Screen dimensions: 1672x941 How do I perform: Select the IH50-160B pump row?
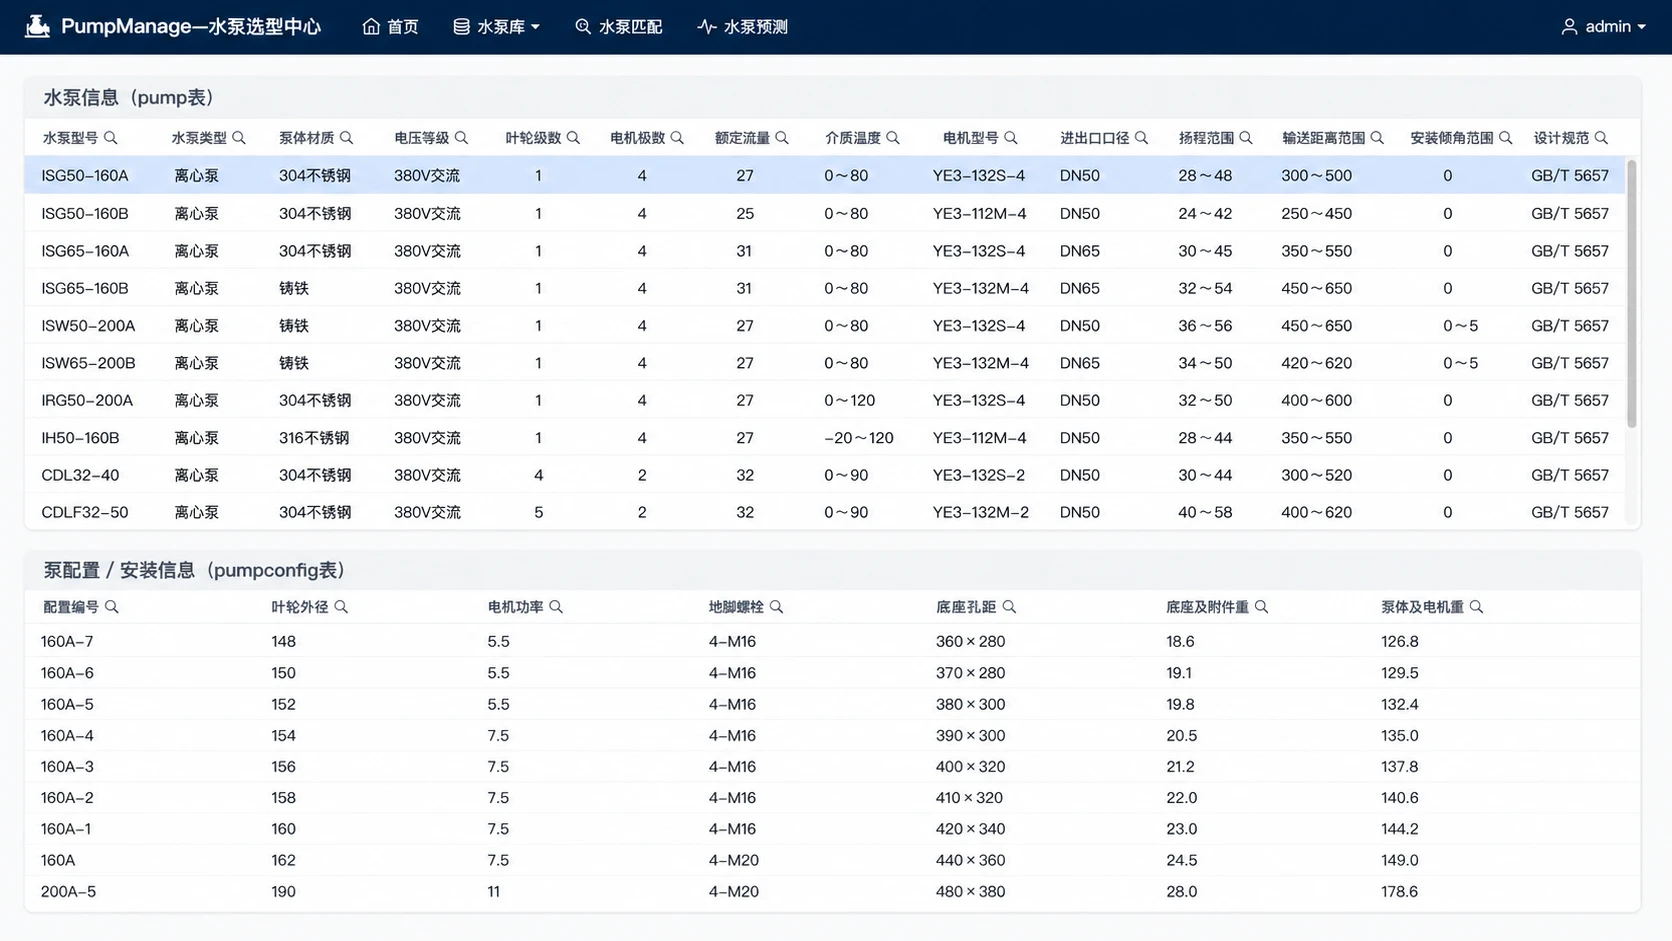pos(825,438)
